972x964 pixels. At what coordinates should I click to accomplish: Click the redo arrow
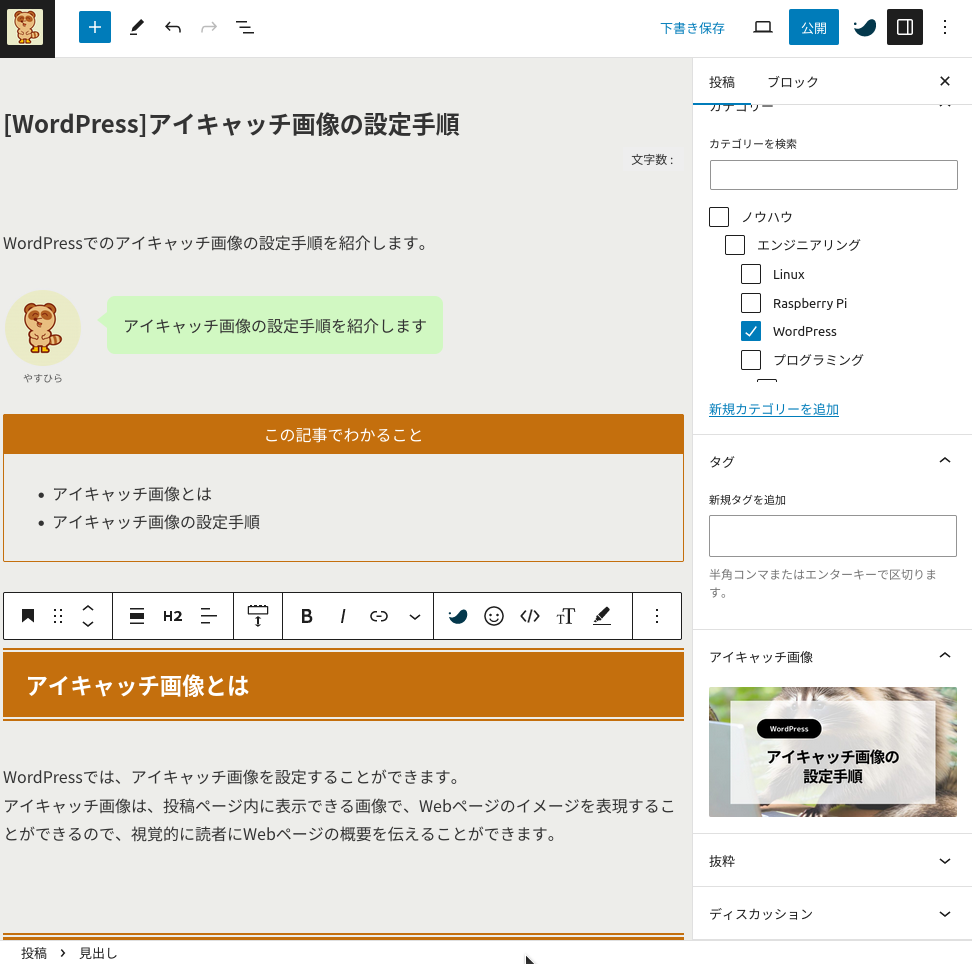coord(209,27)
